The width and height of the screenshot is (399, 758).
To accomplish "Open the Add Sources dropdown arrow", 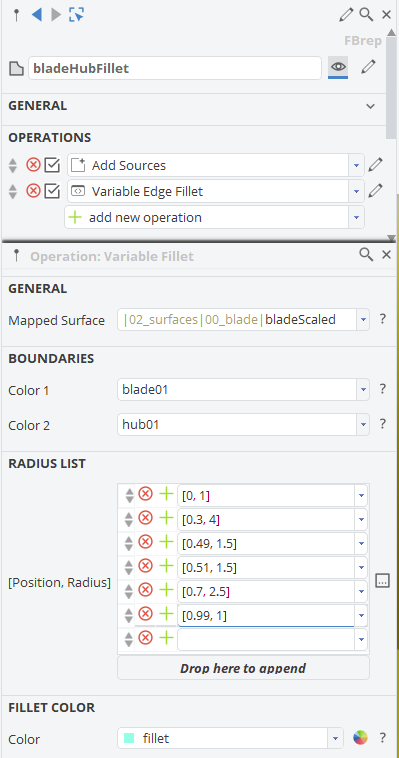I will (x=356, y=165).
